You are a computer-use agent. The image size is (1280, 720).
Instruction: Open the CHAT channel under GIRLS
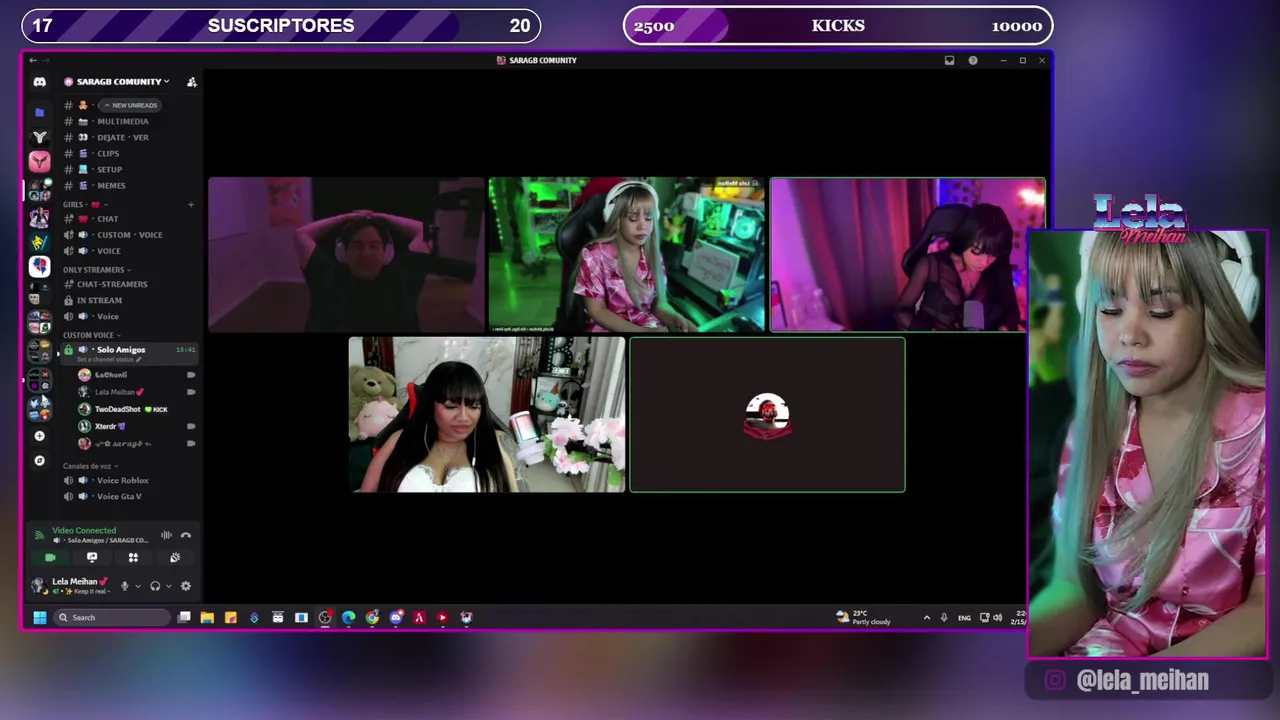coord(107,219)
